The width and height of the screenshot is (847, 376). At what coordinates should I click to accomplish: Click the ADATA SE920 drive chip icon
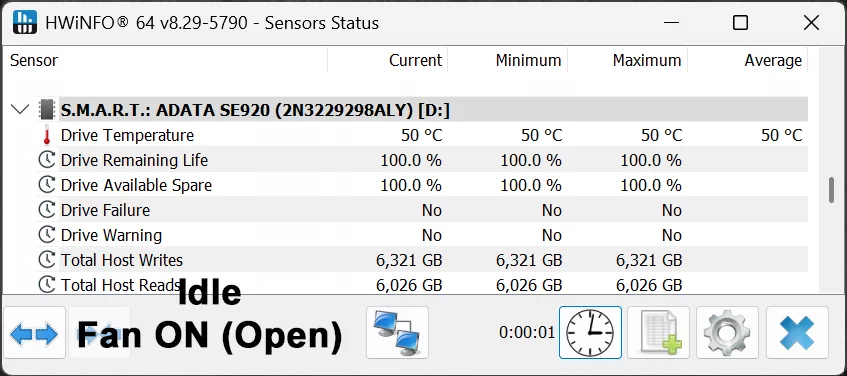47,110
